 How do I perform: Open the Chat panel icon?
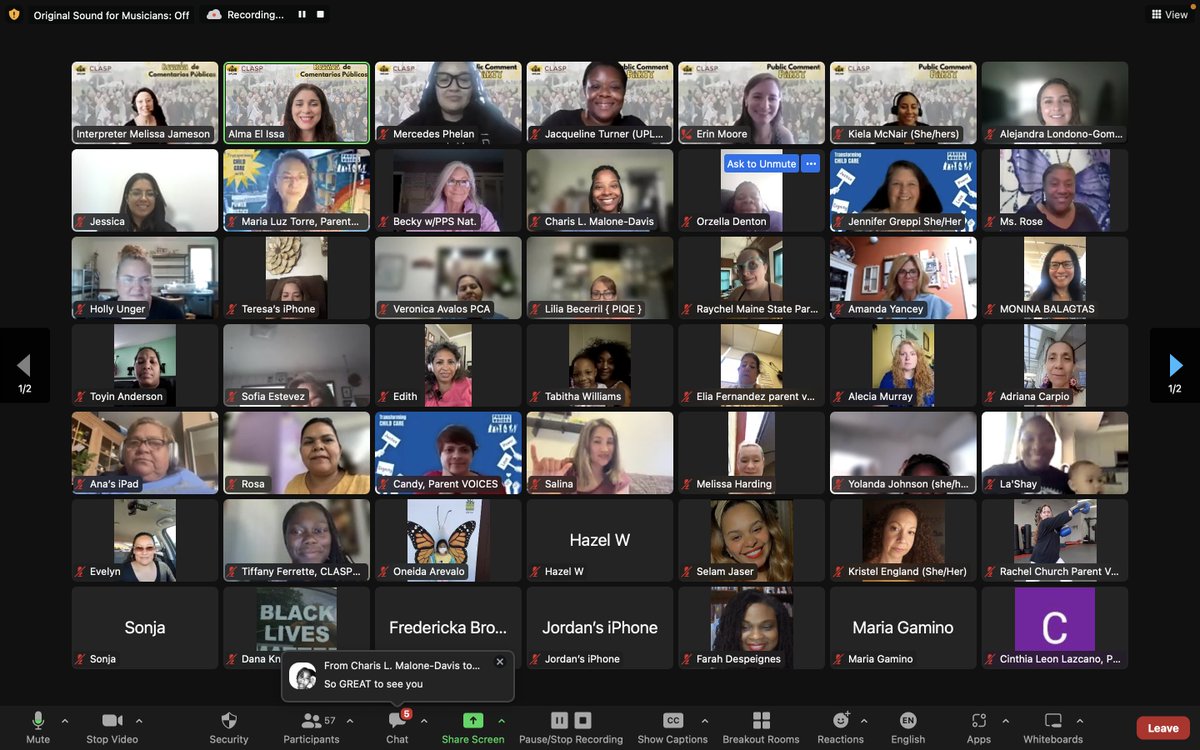coord(397,720)
